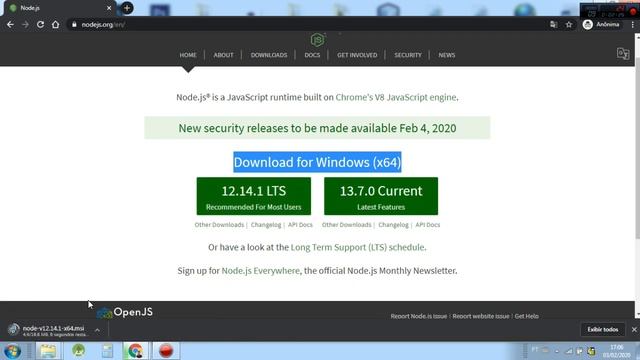640x360 pixels.
Task: Open File Explorer from the taskbar
Action: [48, 351]
